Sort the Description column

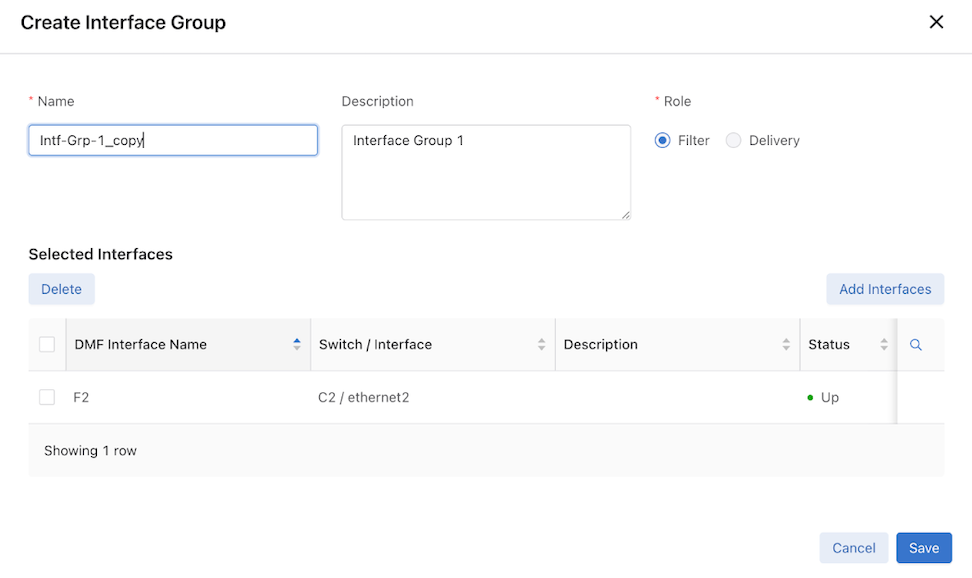click(x=786, y=345)
